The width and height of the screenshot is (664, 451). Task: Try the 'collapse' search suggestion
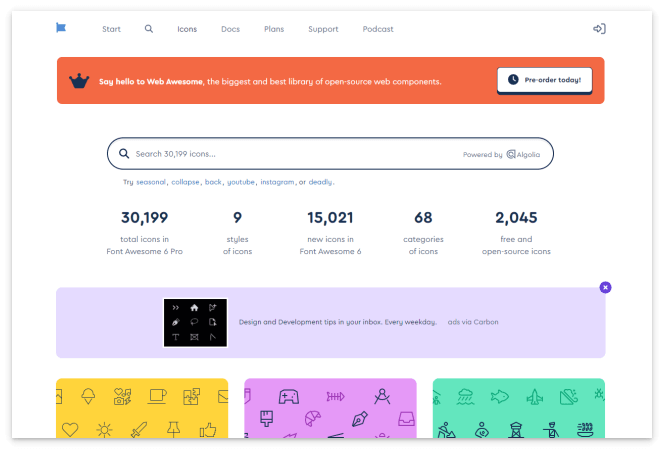point(185,182)
